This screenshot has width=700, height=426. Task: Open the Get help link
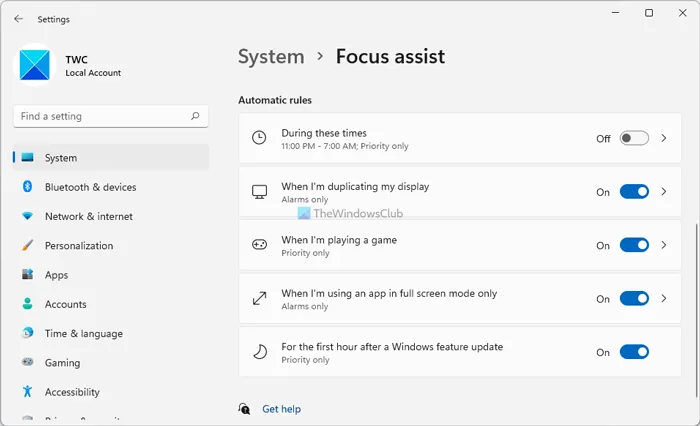[281, 409]
